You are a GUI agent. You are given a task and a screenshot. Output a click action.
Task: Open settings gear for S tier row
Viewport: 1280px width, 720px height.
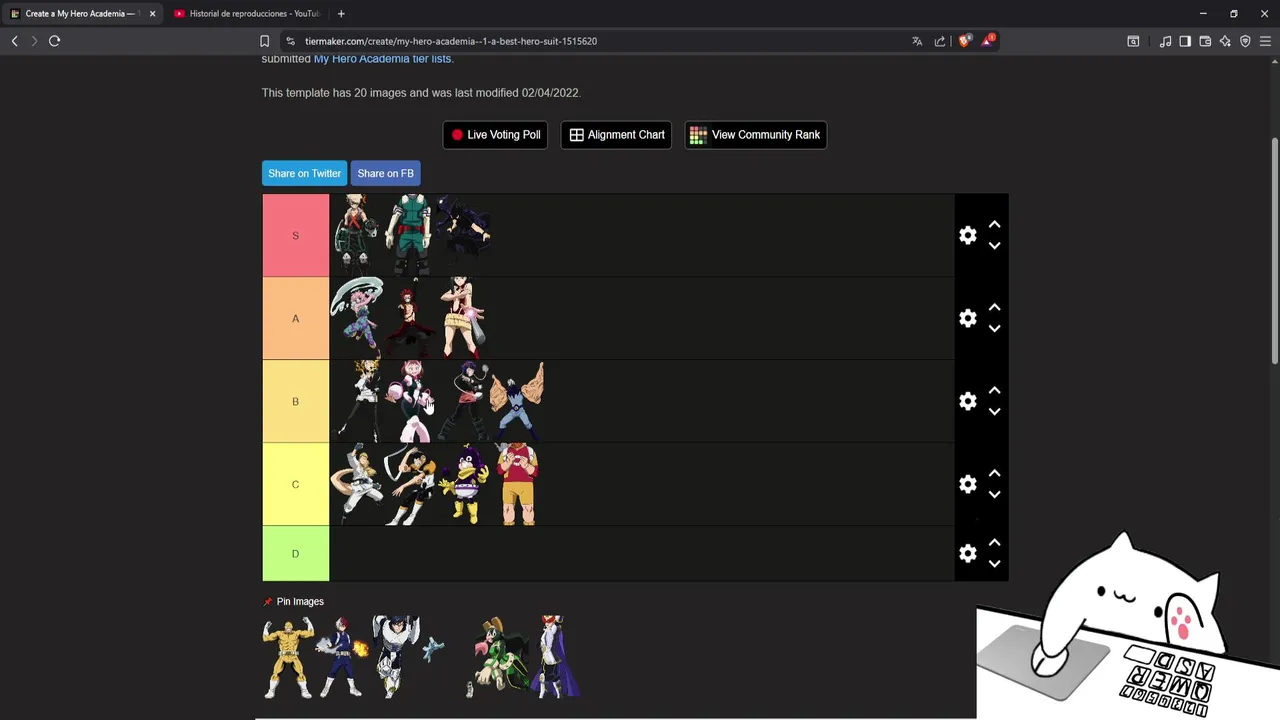pyautogui.click(x=967, y=235)
